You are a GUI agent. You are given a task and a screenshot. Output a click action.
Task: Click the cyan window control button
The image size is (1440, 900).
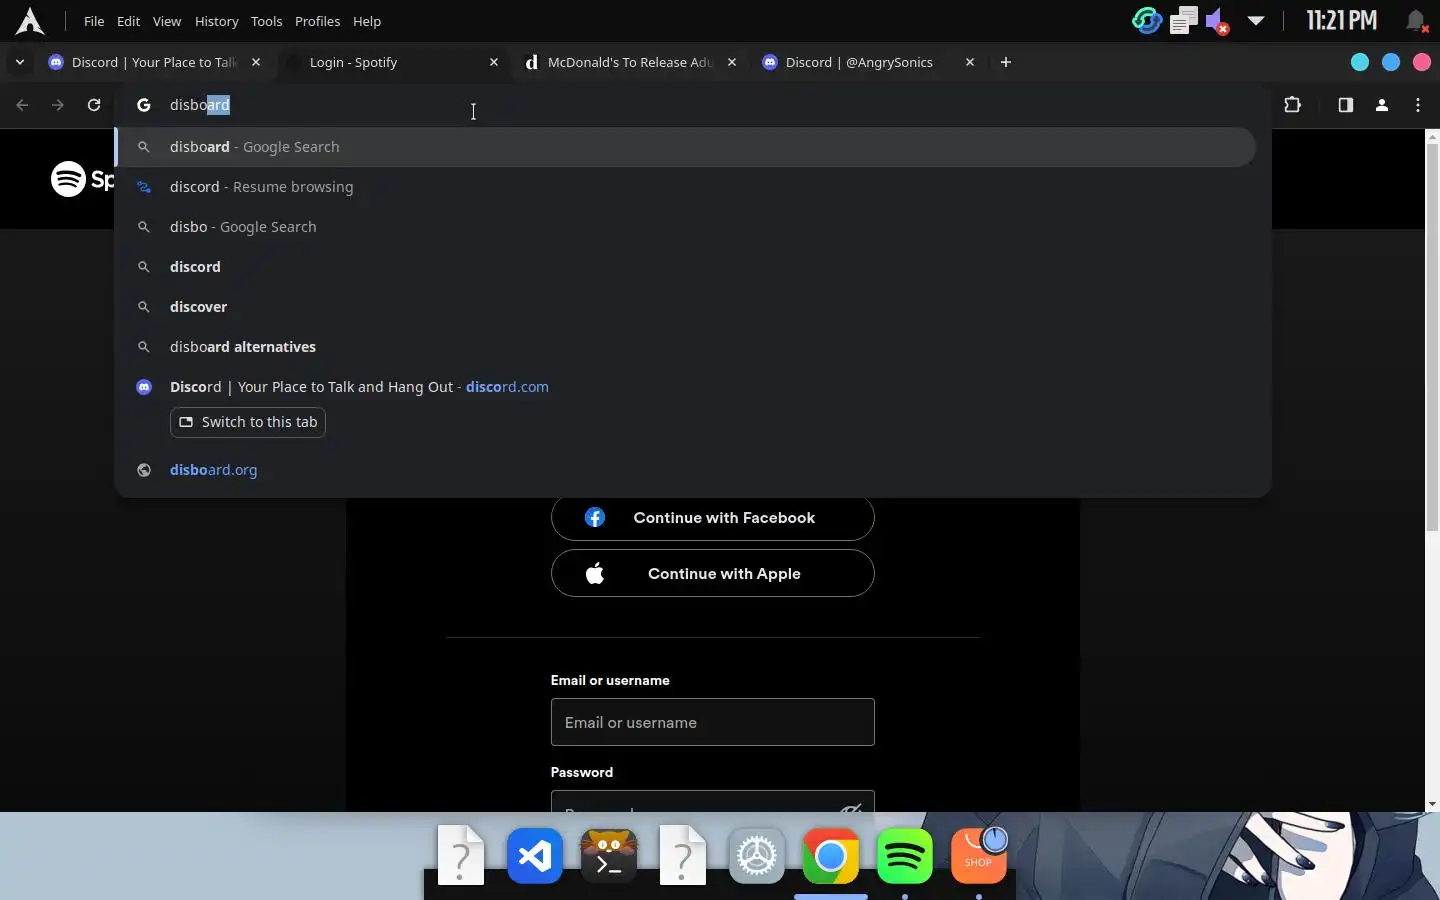(1360, 62)
